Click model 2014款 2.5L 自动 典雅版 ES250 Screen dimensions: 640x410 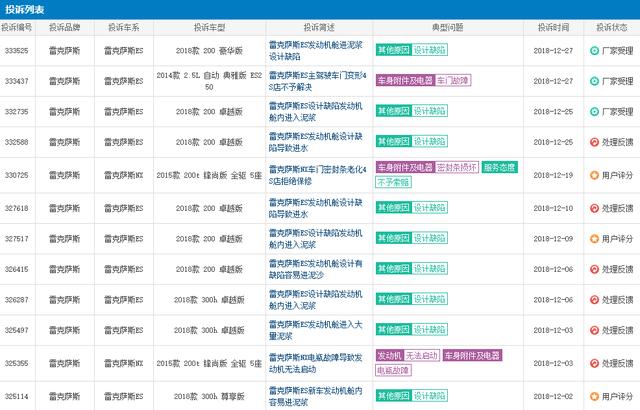209,81
